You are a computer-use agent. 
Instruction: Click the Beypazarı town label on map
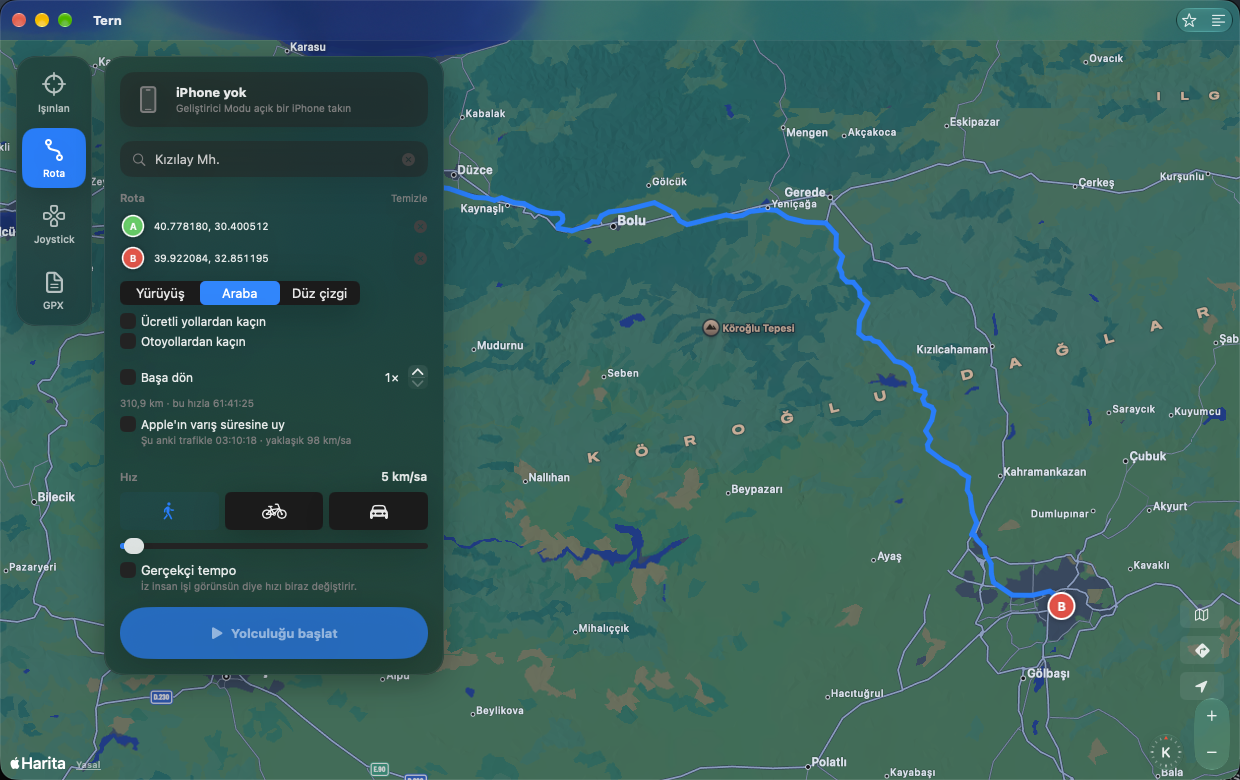coord(757,490)
